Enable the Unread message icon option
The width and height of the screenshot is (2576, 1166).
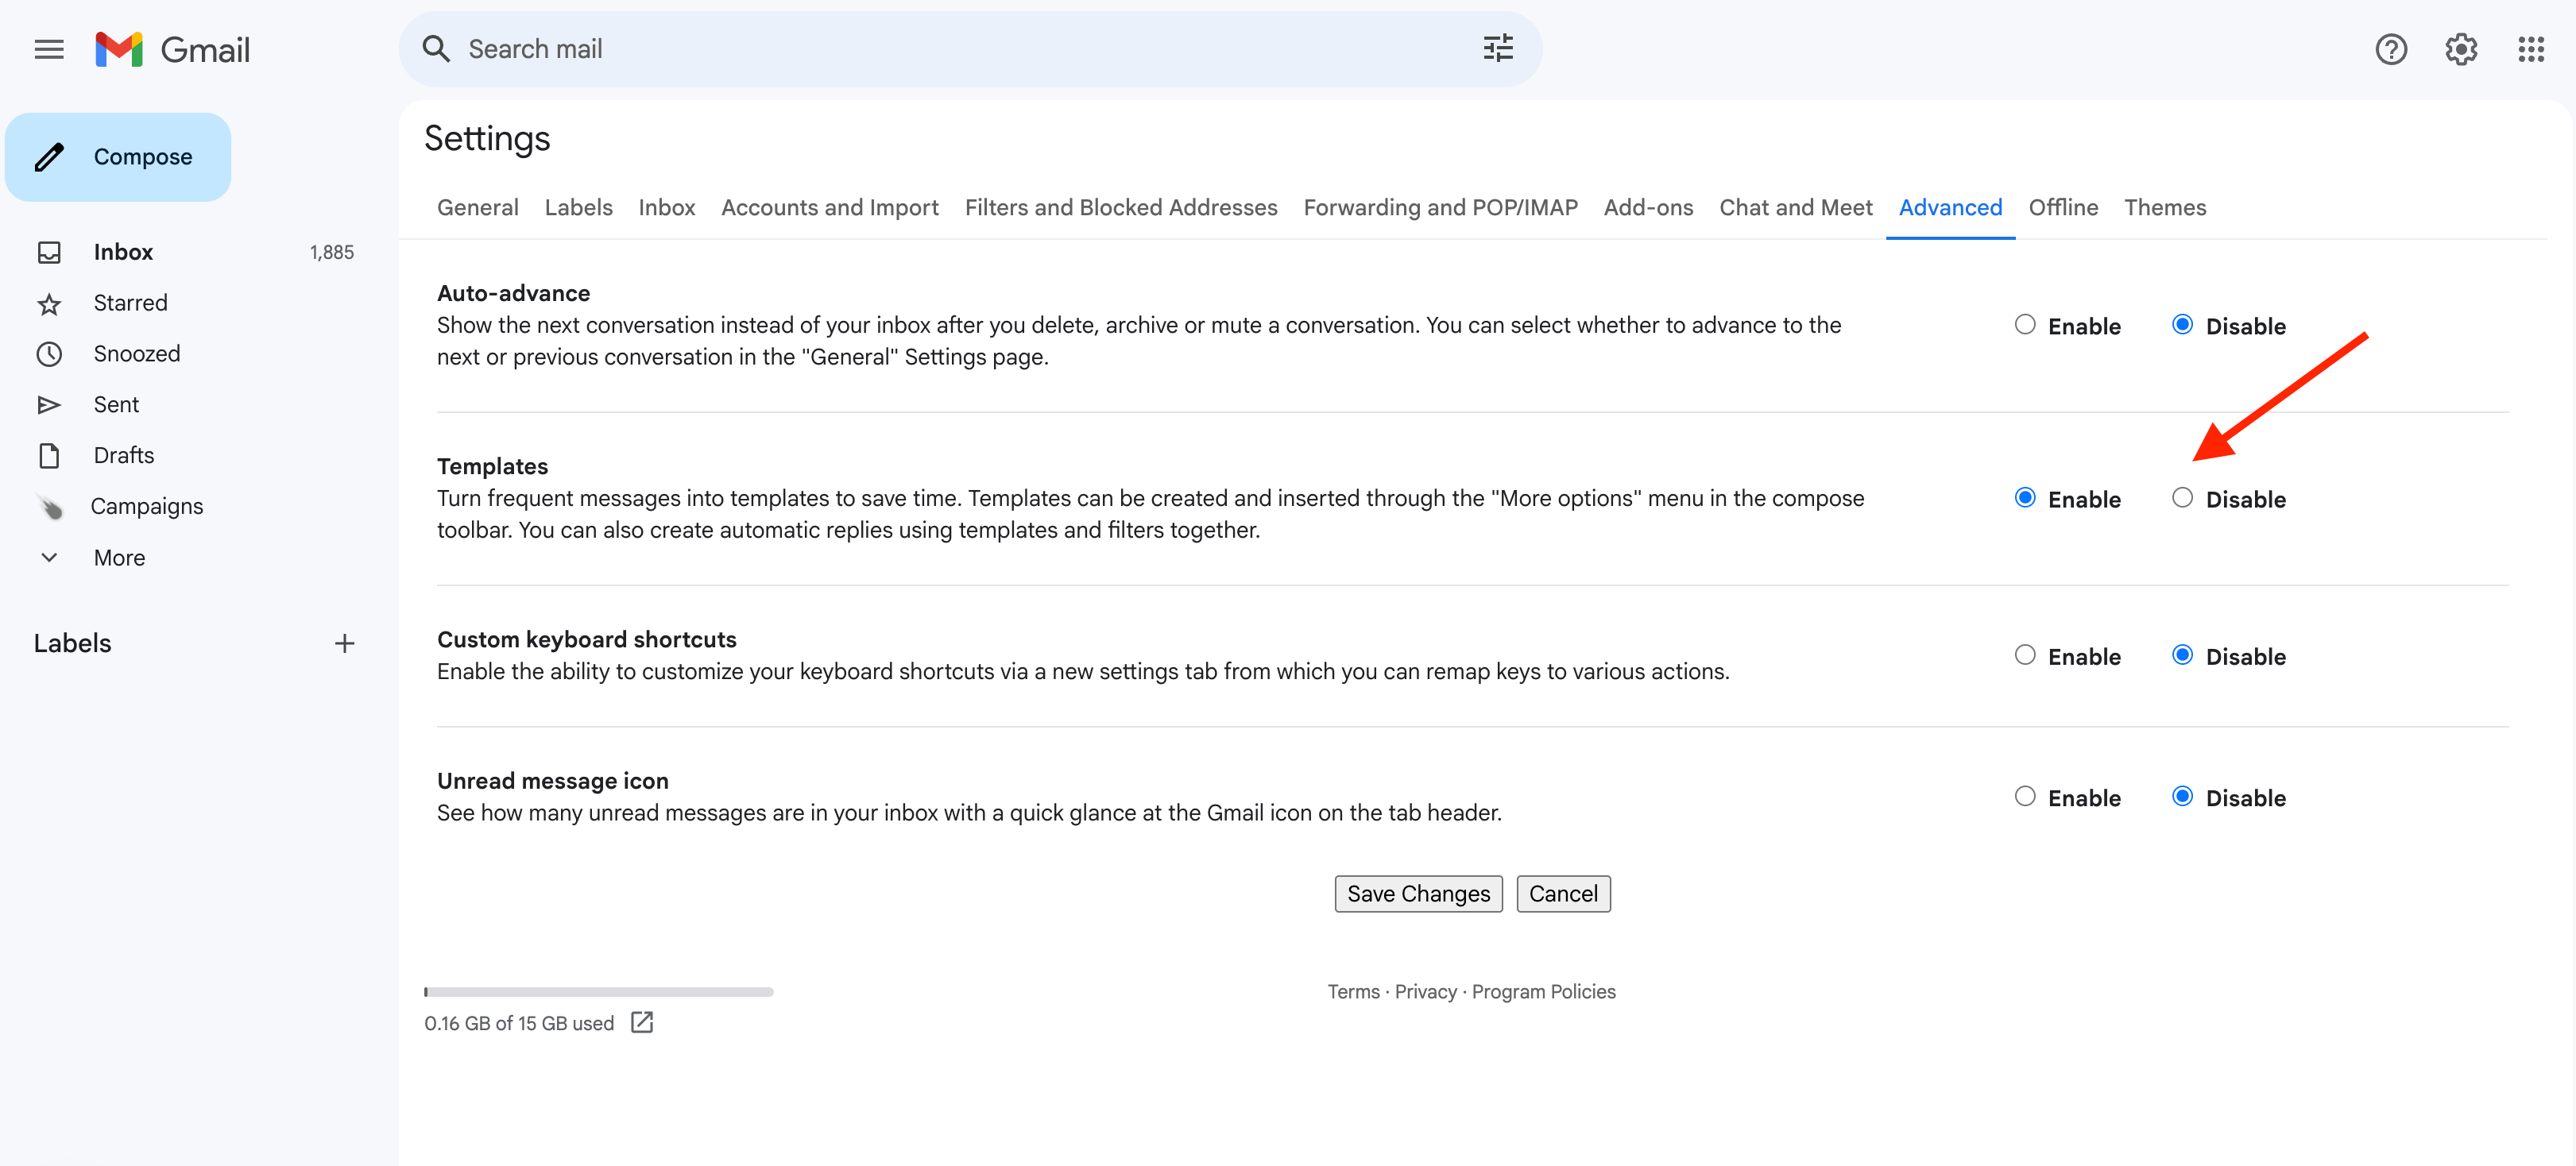click(2024, 797)
